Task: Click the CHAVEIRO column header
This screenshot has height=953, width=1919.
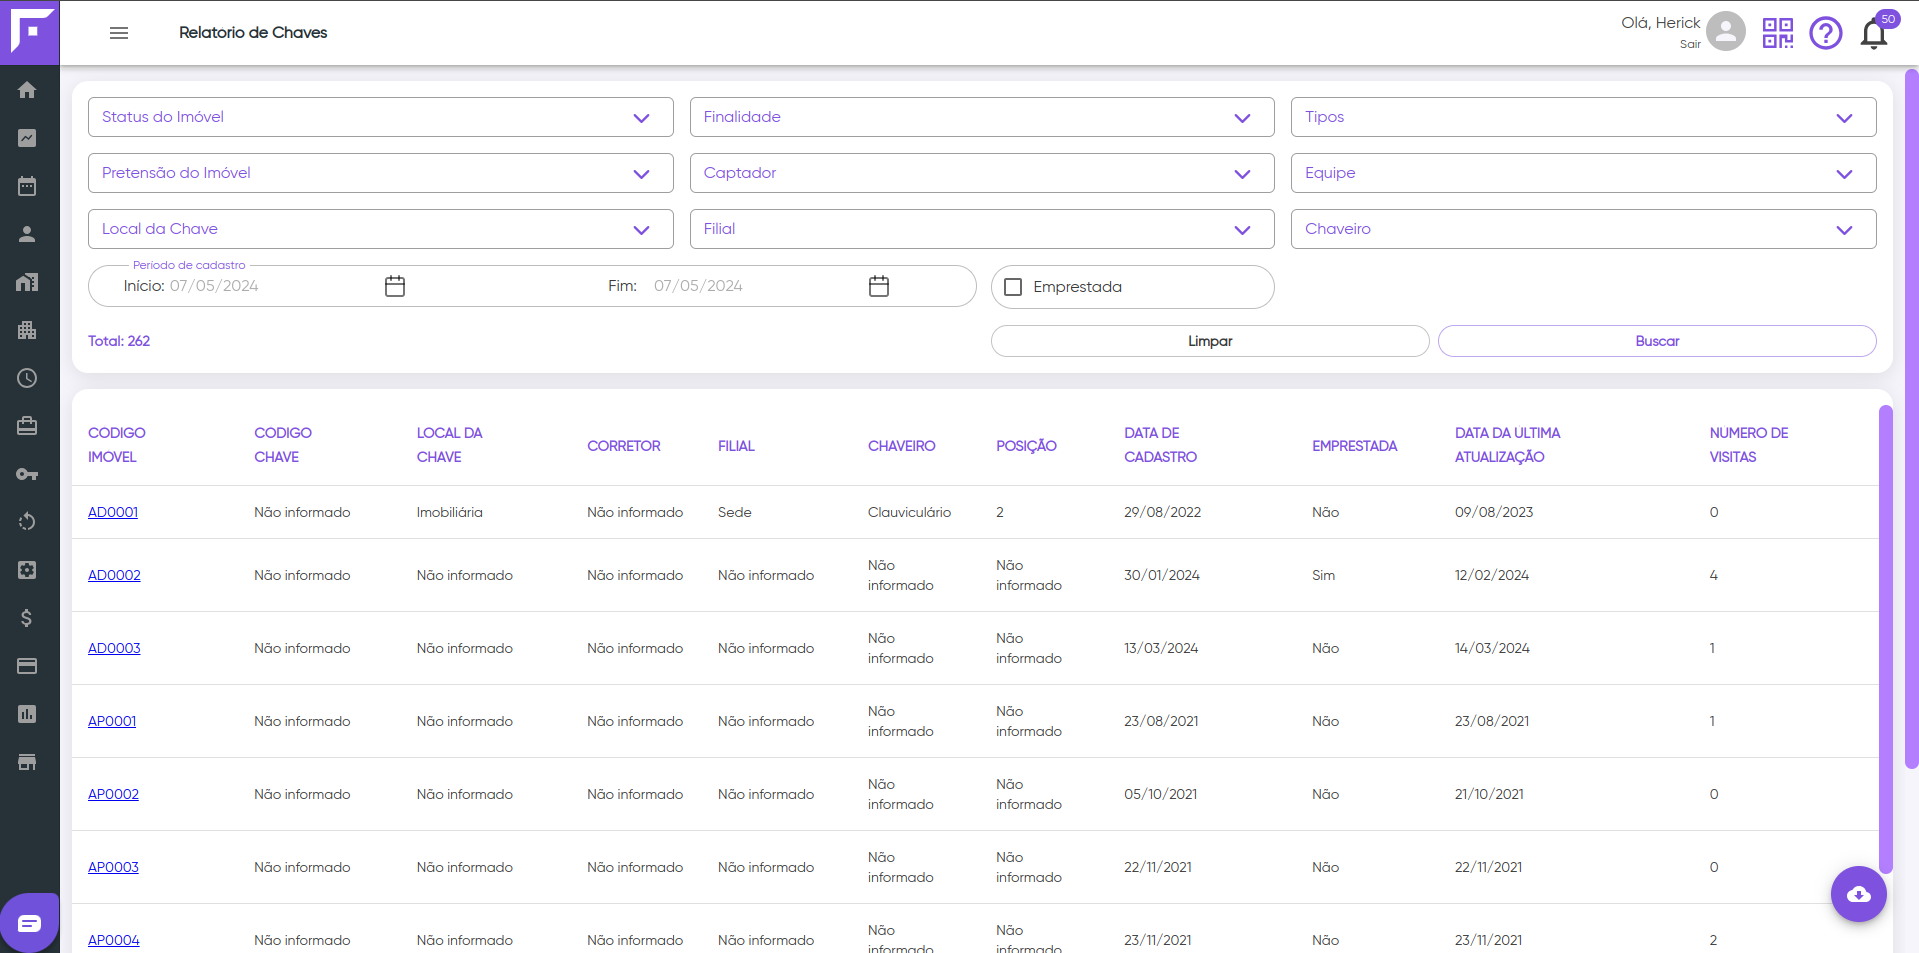Action: click(x=902, y=446)
